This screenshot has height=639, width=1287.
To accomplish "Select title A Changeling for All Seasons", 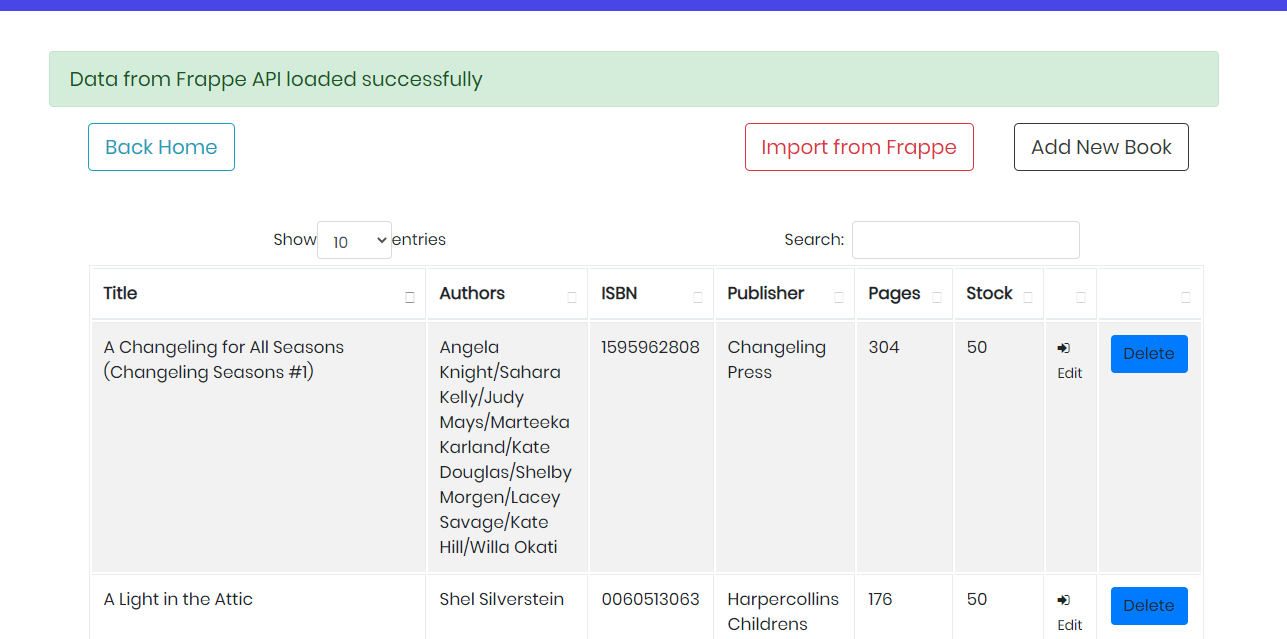I will (x=224, y=360).
